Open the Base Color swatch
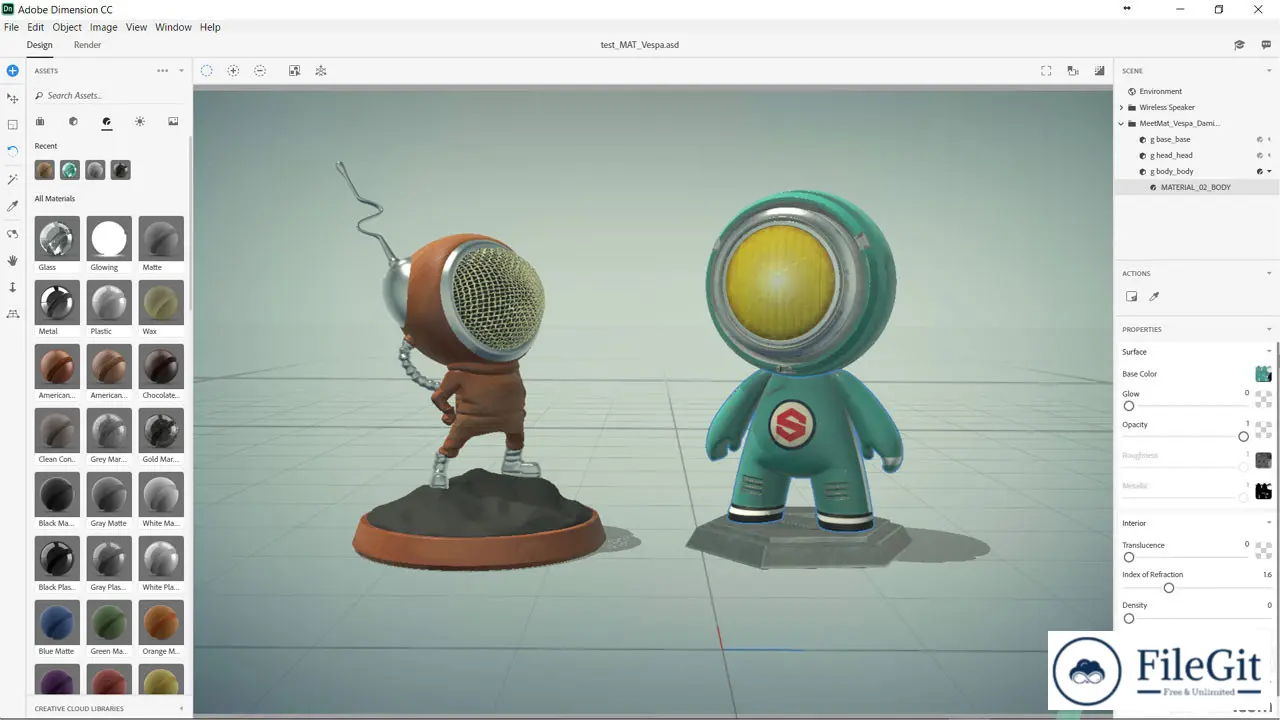Screen dimensions: 1280x720 click(1264, 374)
